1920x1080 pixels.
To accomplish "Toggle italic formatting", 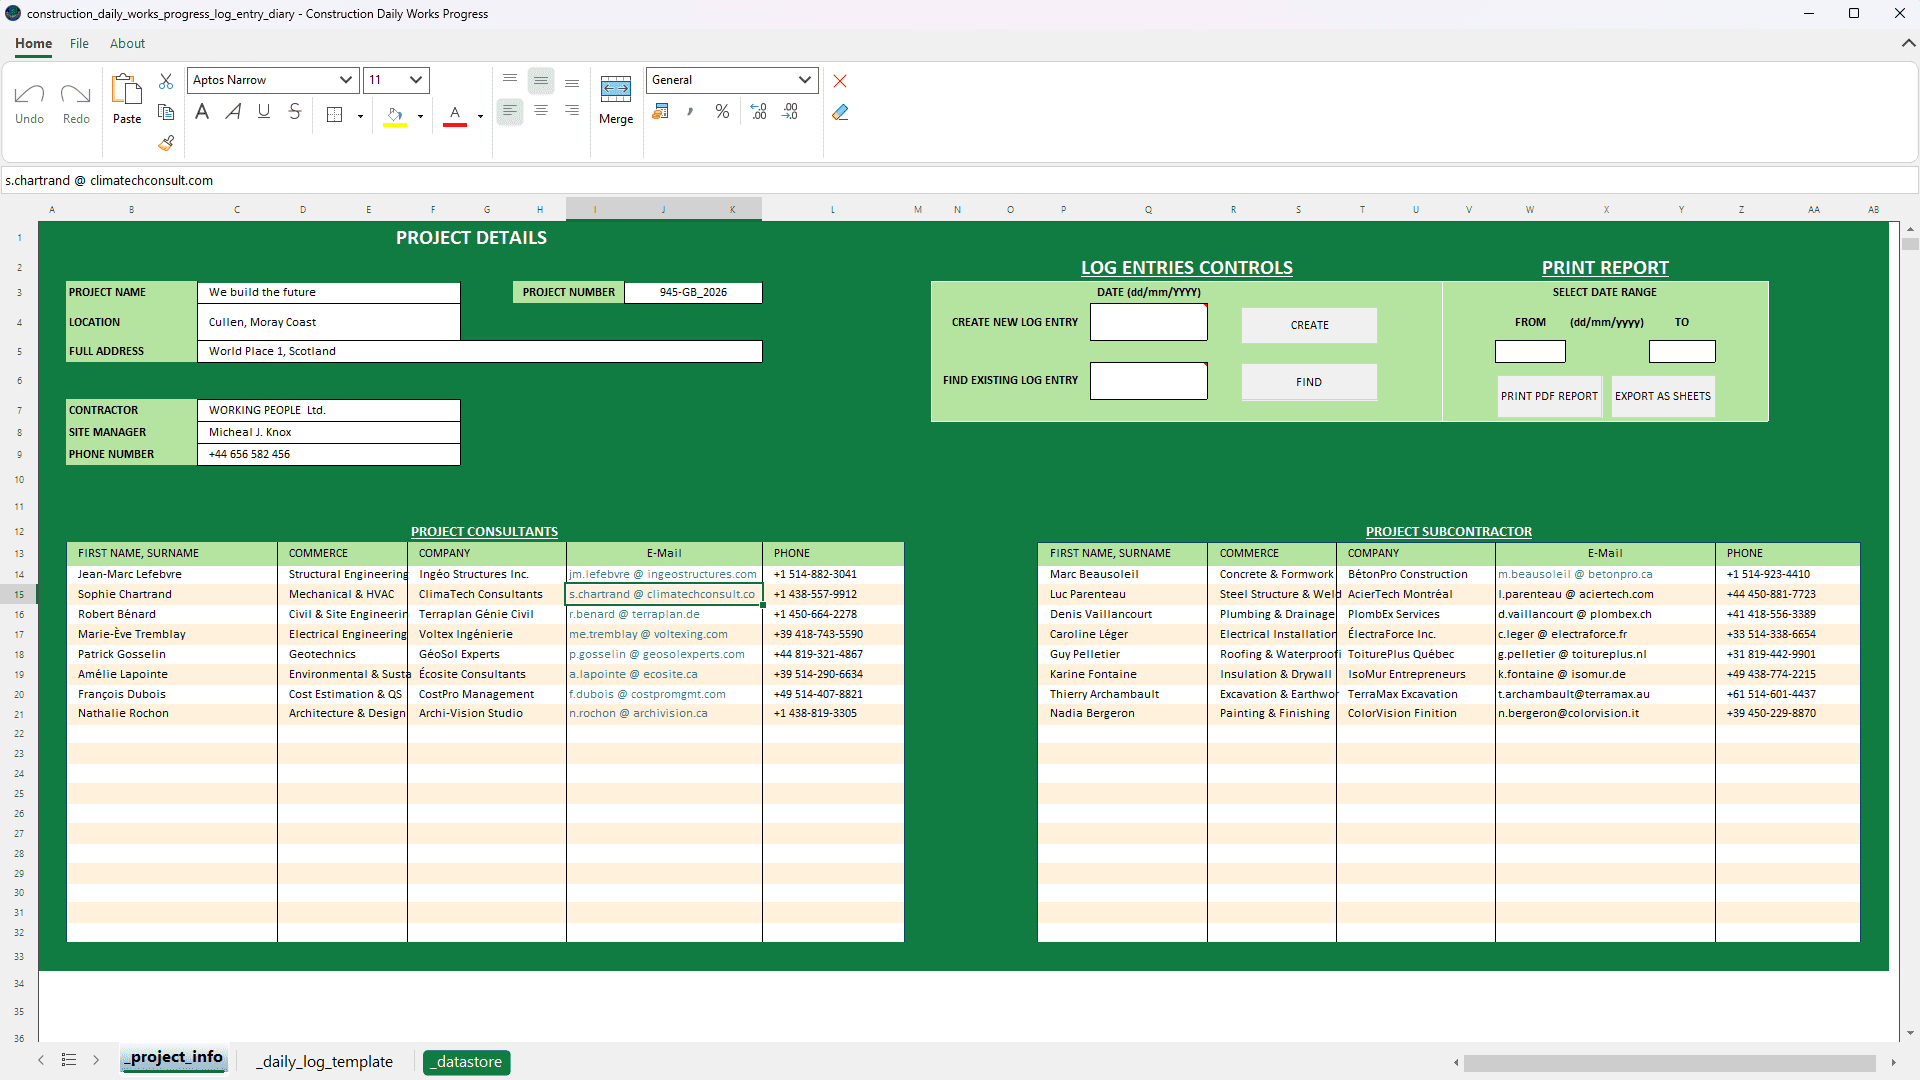I will click(x=233, y=111).
